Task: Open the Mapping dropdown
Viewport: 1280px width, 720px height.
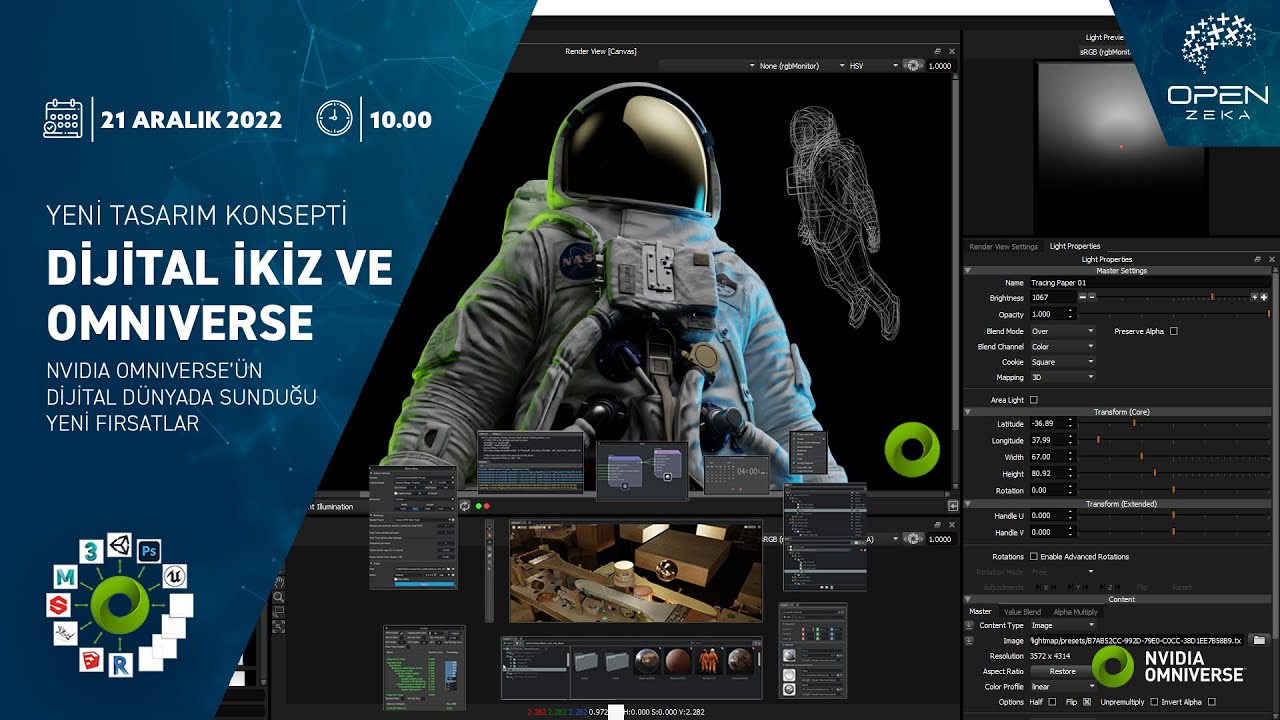Action: pyautogui.click(x=1062, y=378)
